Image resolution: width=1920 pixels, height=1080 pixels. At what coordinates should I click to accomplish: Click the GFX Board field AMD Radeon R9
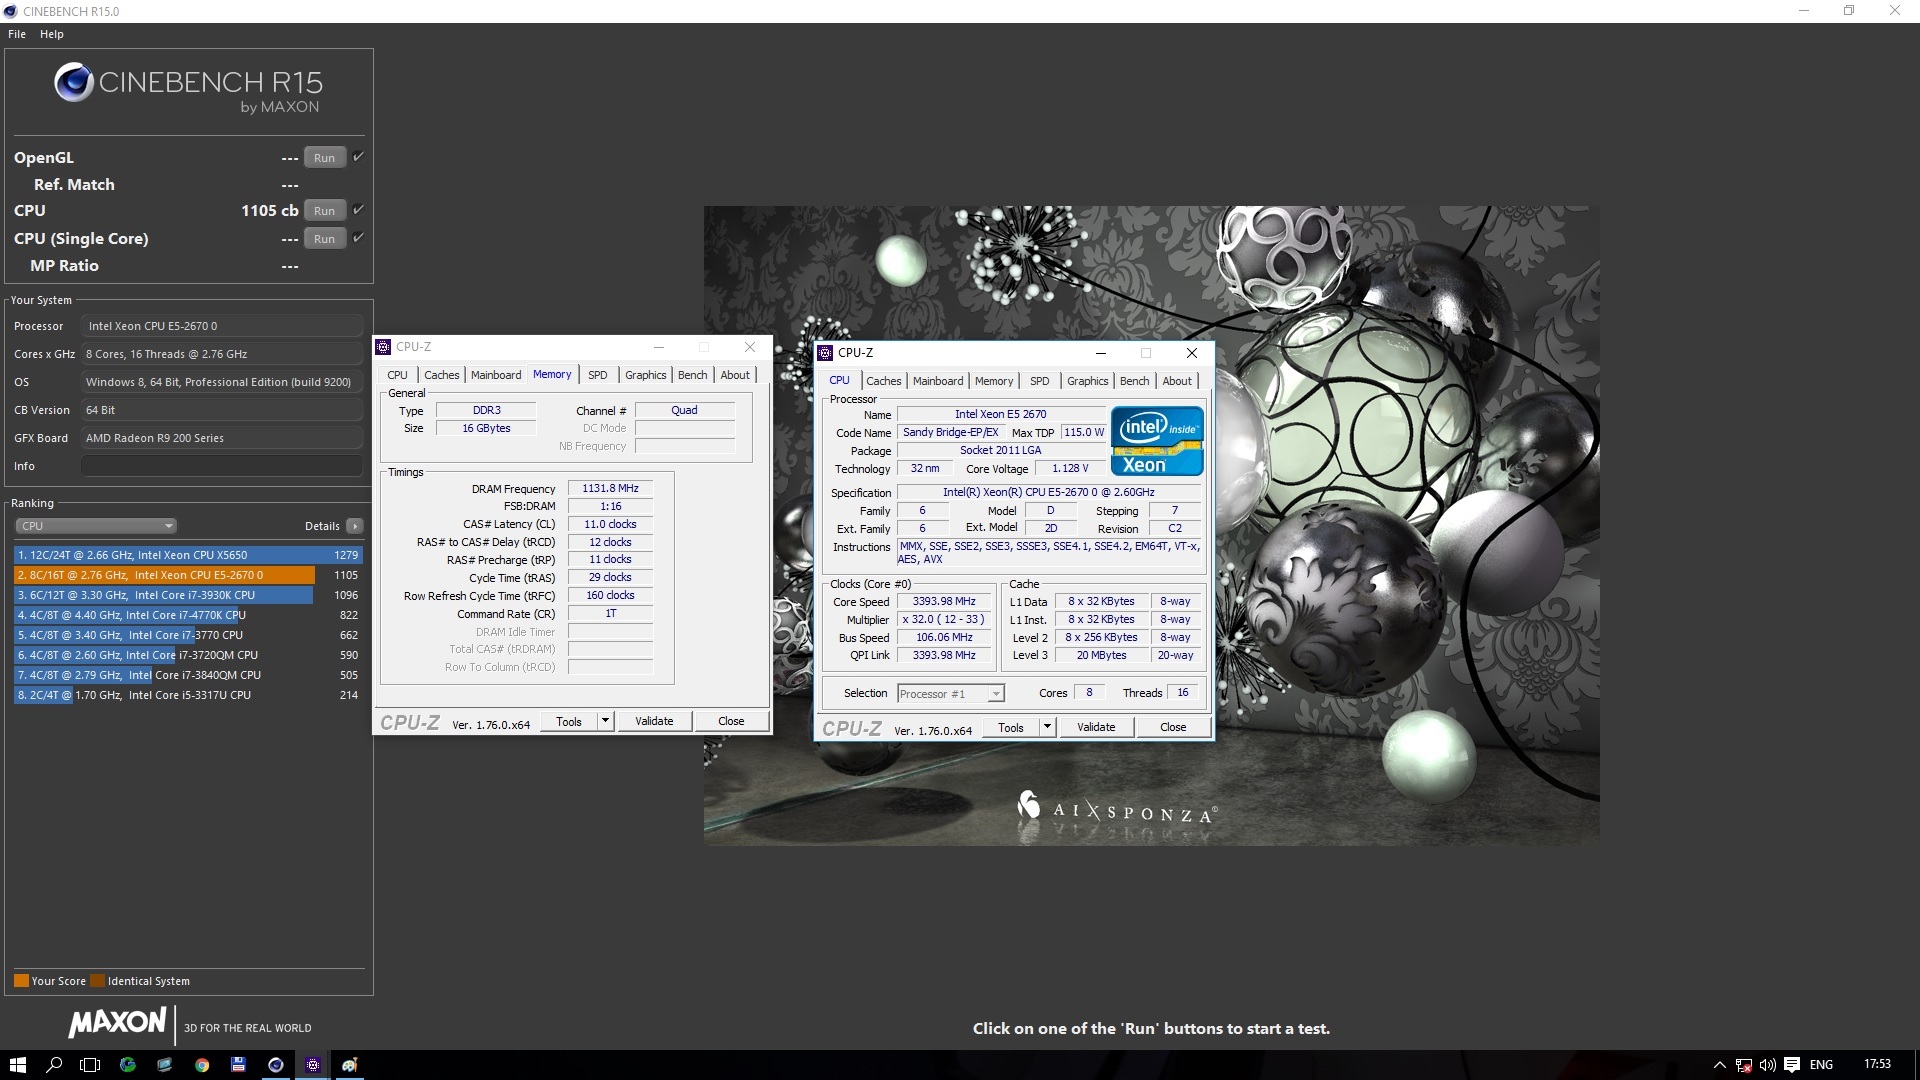[x=222, y=438]
